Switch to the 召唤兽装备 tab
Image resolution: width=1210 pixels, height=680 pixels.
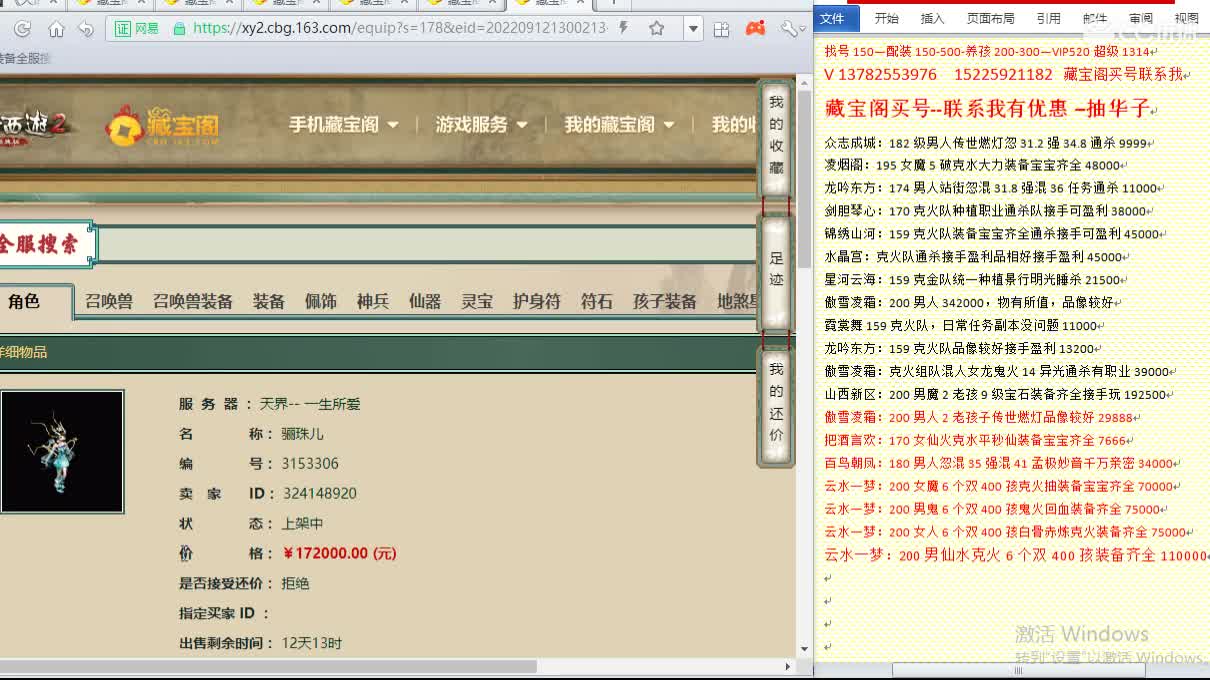pos(193,301)
